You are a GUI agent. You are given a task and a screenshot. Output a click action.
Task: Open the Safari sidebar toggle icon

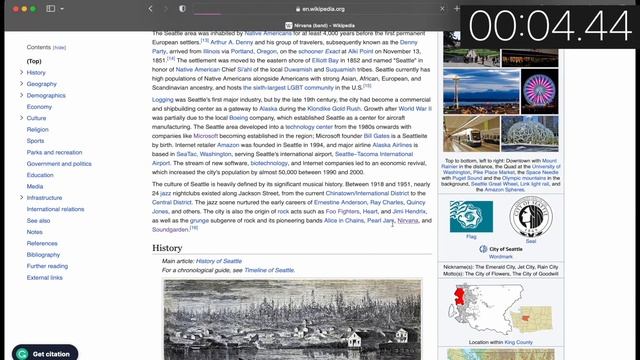(51, 9)
